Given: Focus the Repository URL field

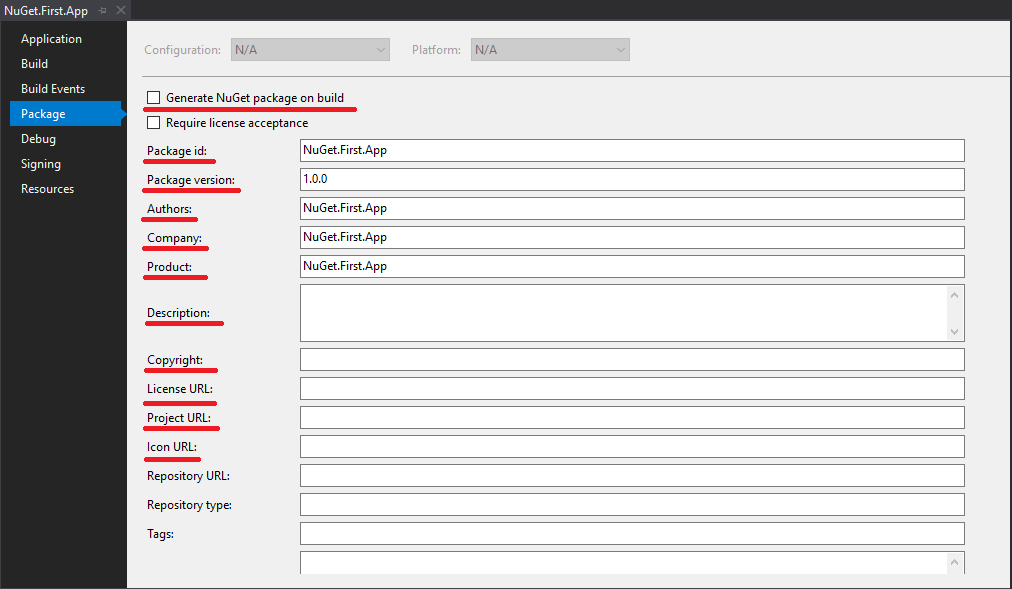Looking at the screenshot, I should tap(632, 475).
